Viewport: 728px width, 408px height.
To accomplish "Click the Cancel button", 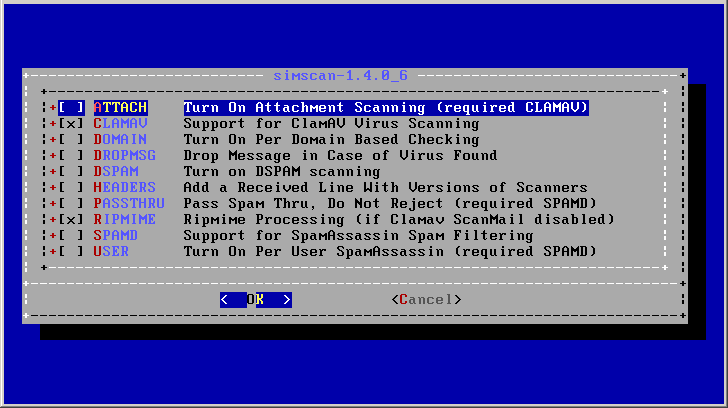I will (426, 300).
